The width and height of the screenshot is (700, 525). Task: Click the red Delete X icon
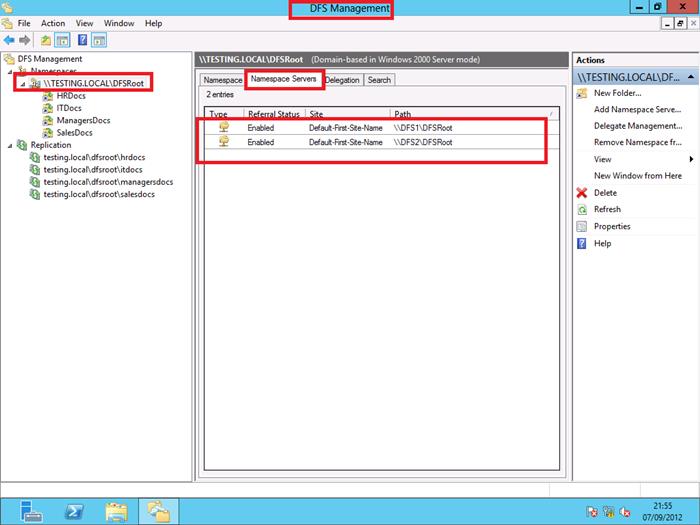pos(582,193)
